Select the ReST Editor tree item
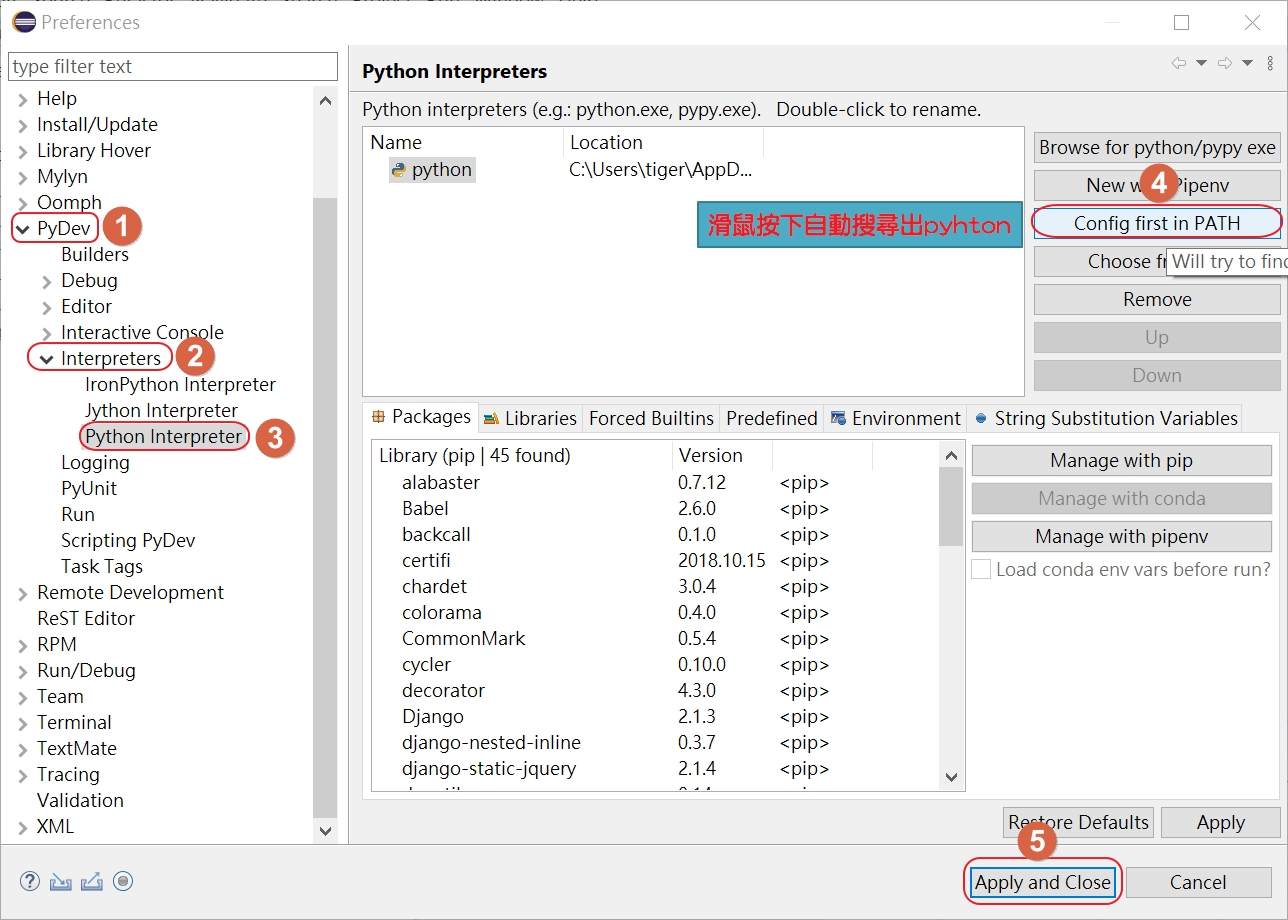 [86, 619]
